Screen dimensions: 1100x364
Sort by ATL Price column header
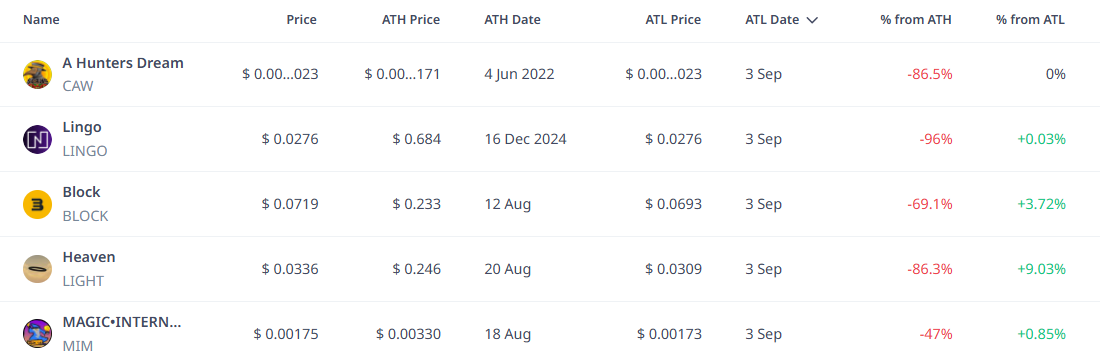click(673, 20)
